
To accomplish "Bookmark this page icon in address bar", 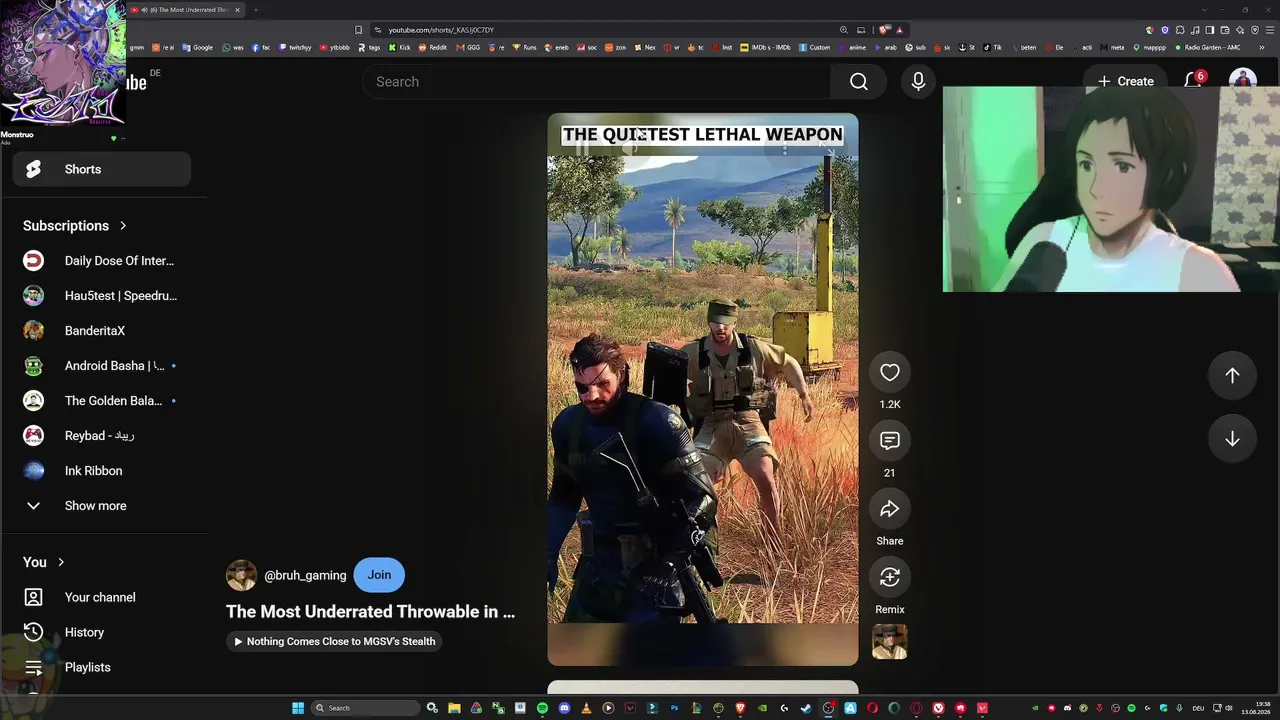I will click(x=359, y=30).
